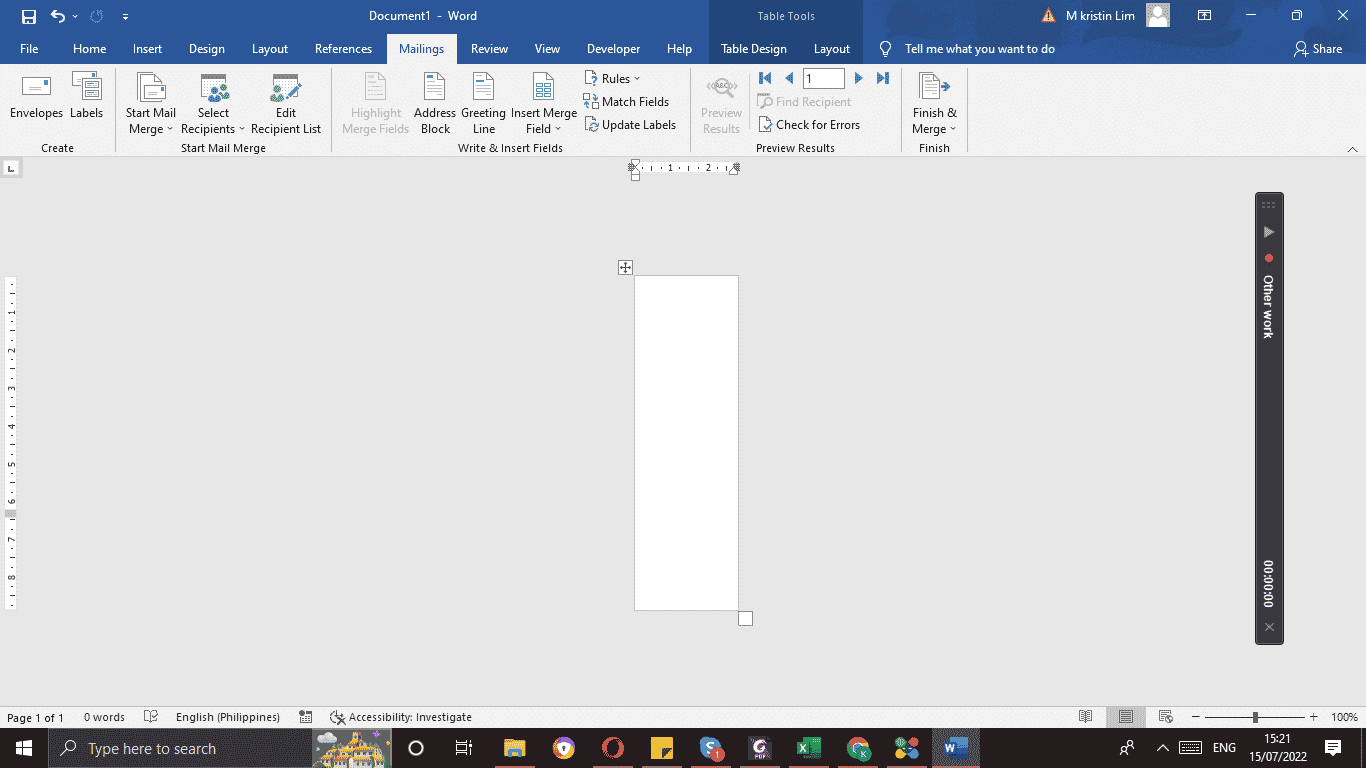Click the record number input field
The height and width of the screenshot is (768, 1366).
point(824,78)
